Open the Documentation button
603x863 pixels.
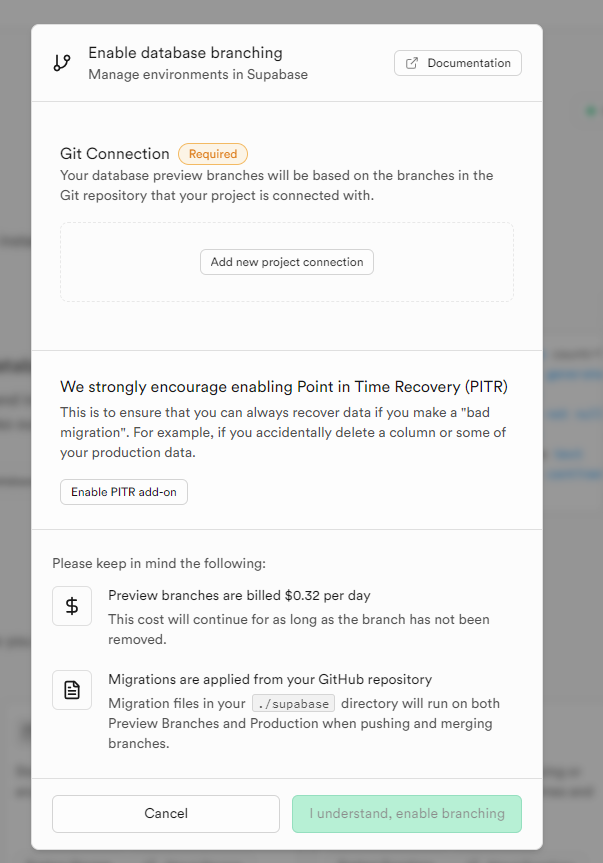(458, 63)
